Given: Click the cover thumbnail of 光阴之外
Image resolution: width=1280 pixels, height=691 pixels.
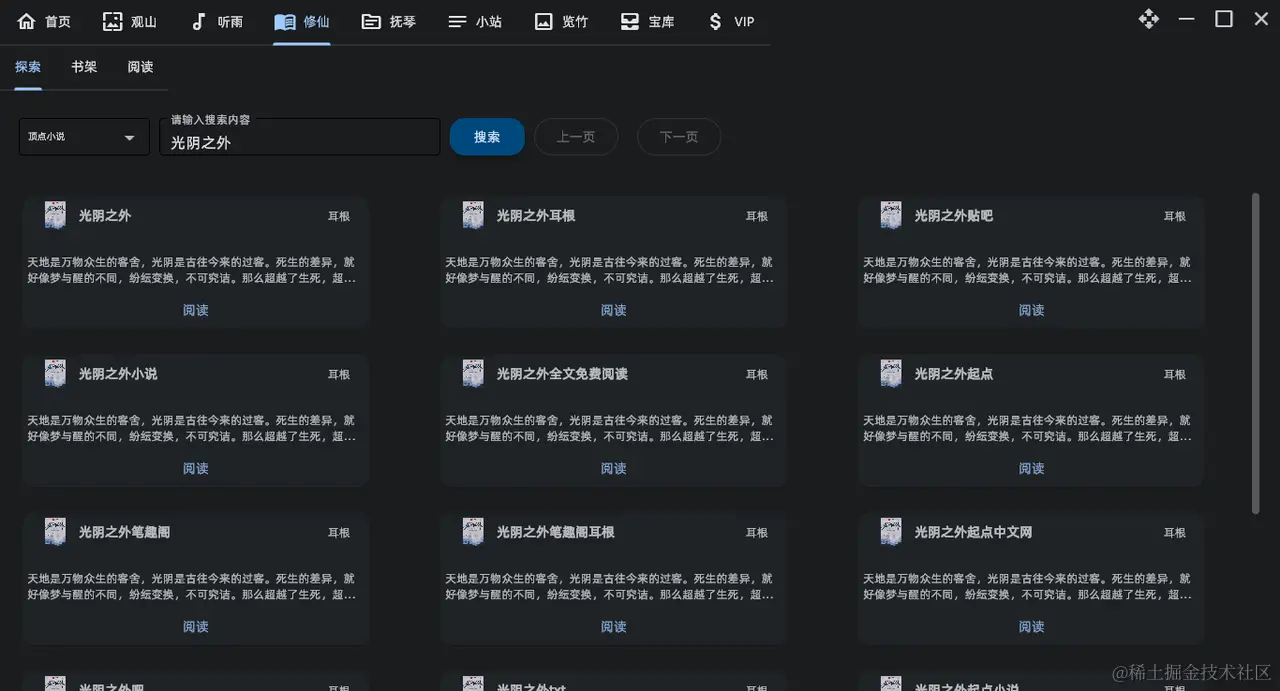Looking at the screenshot, I should click(55, 215).
